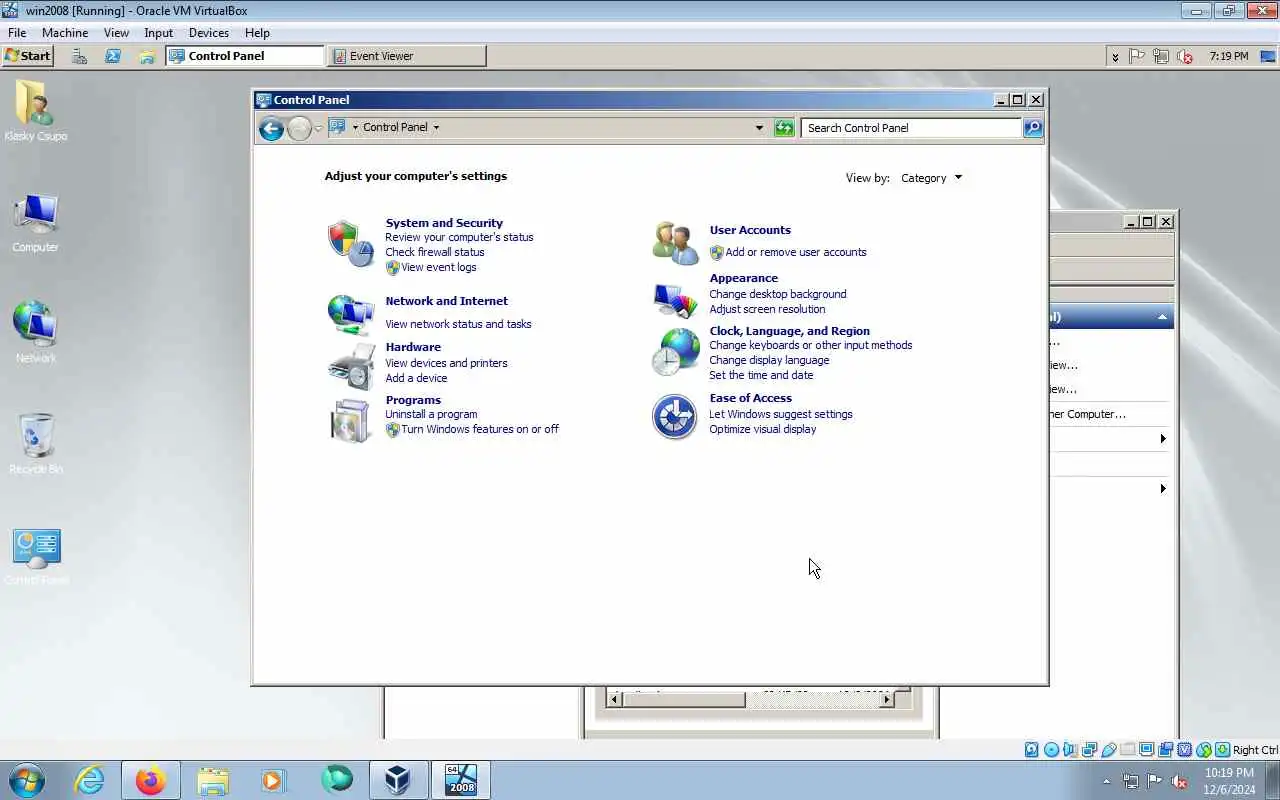Click the Programs disc box icon

point(350,420)
